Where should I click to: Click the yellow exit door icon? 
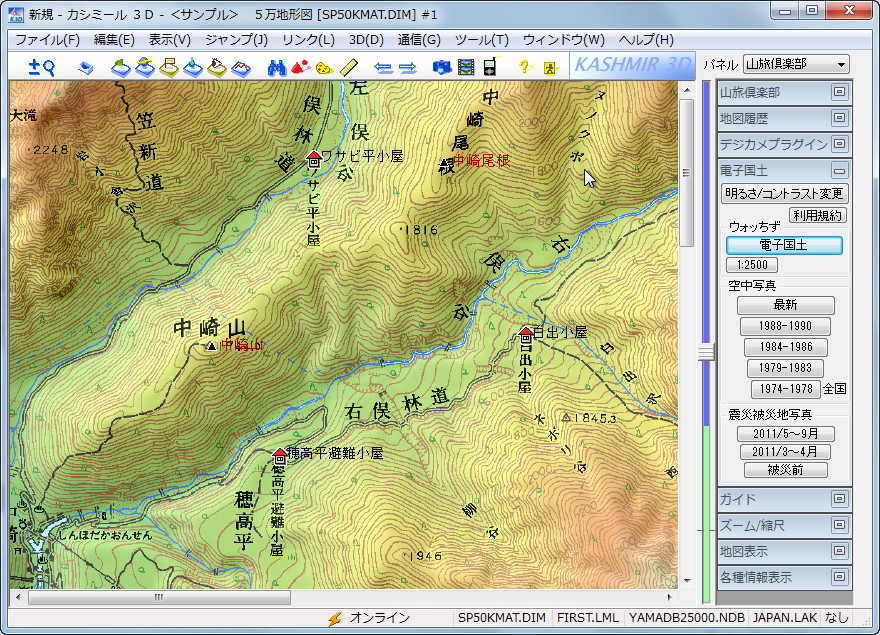[549, 68]
